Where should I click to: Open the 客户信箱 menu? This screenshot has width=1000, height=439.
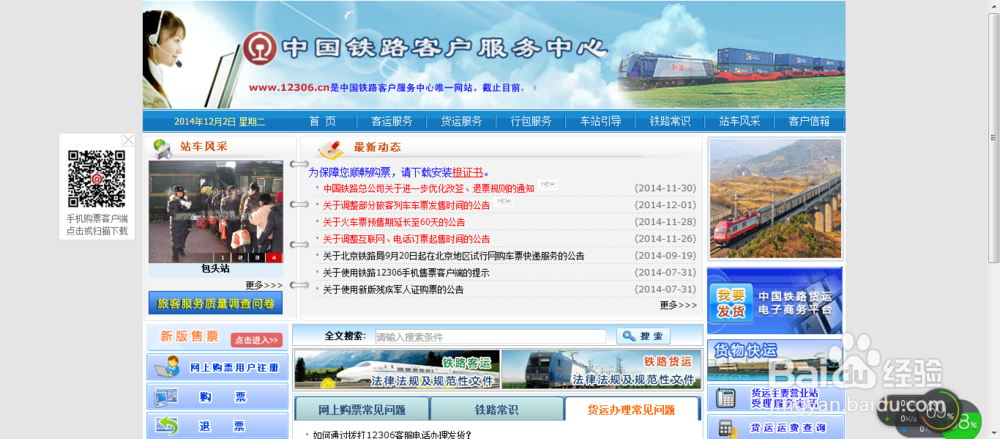click(x=809, y=121)
